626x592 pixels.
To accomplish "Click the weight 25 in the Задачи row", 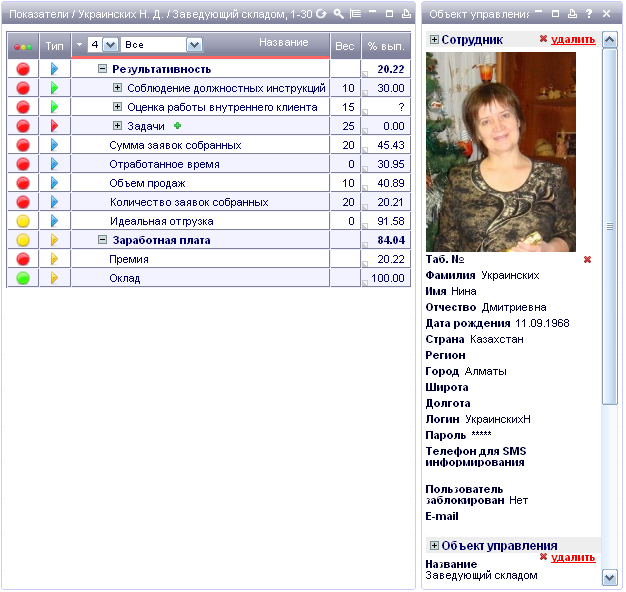I will [348, 126].
